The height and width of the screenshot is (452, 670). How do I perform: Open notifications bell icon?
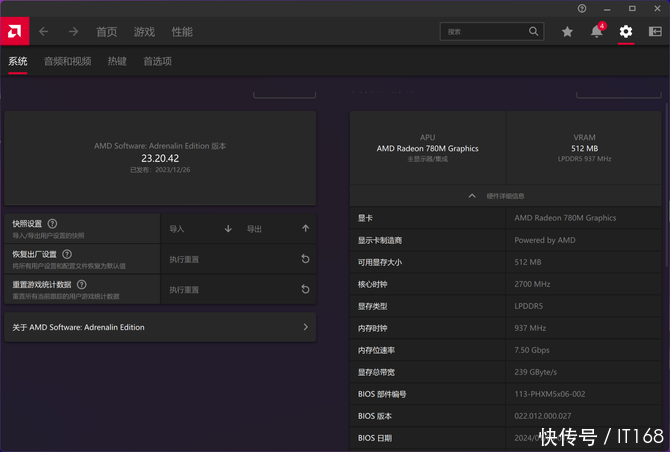pyautogui.click(x=596, y=32)
